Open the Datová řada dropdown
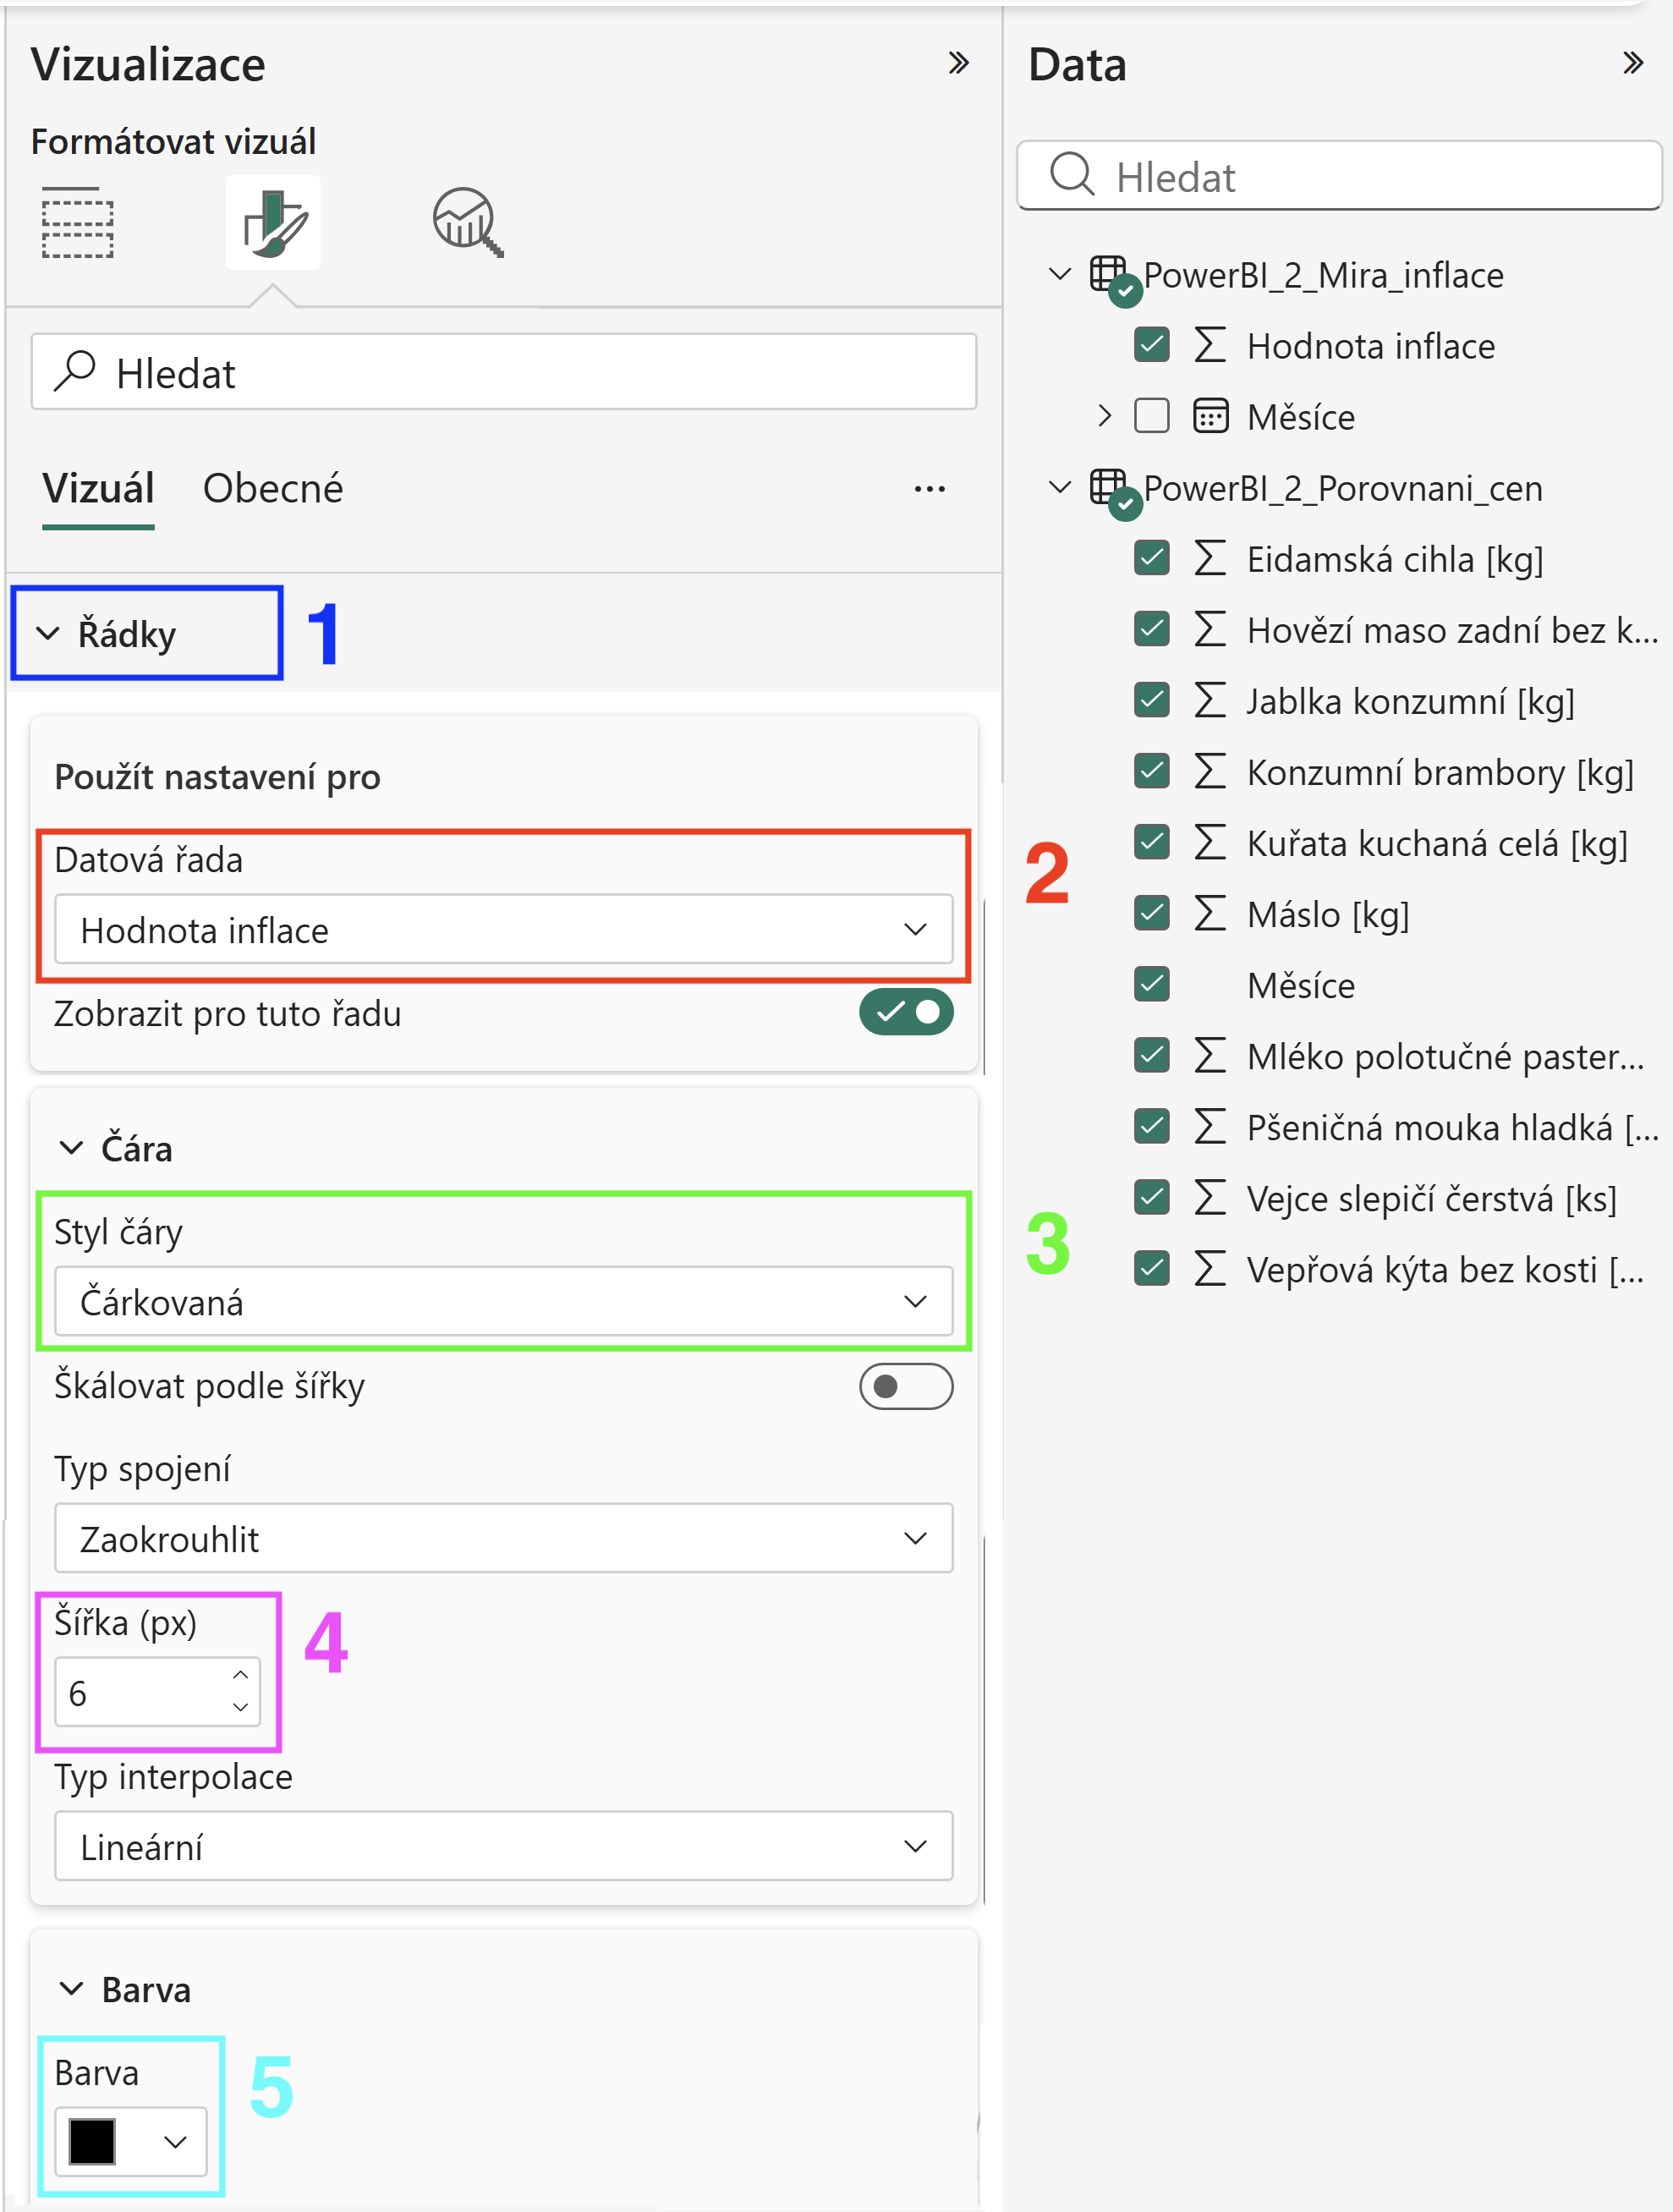1673x2212 pixels. point(503,929)
